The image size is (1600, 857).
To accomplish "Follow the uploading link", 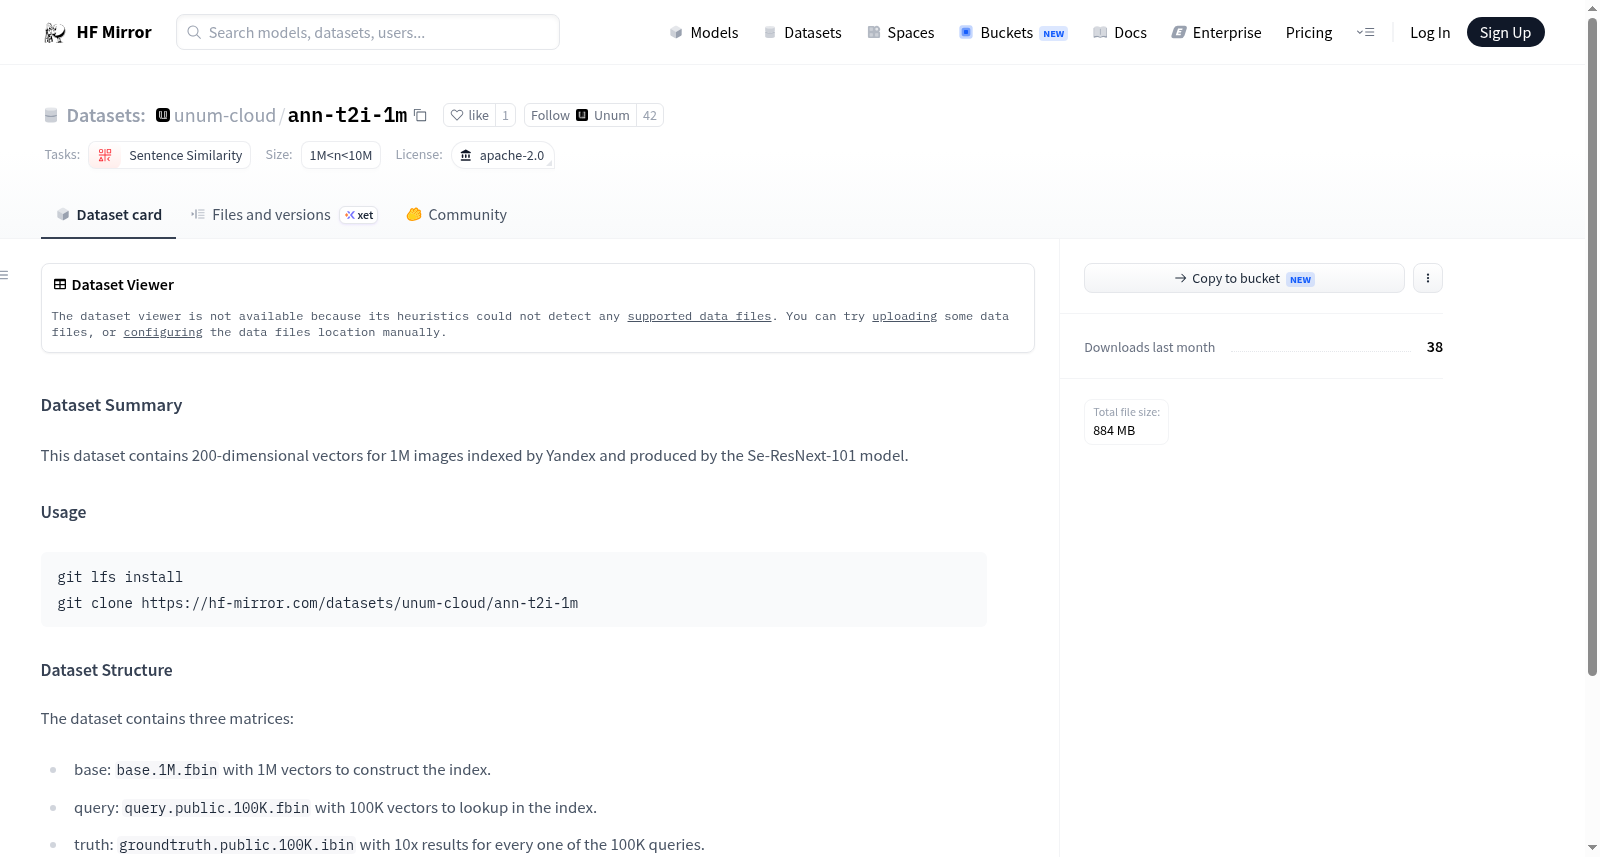I will (904, 316).
